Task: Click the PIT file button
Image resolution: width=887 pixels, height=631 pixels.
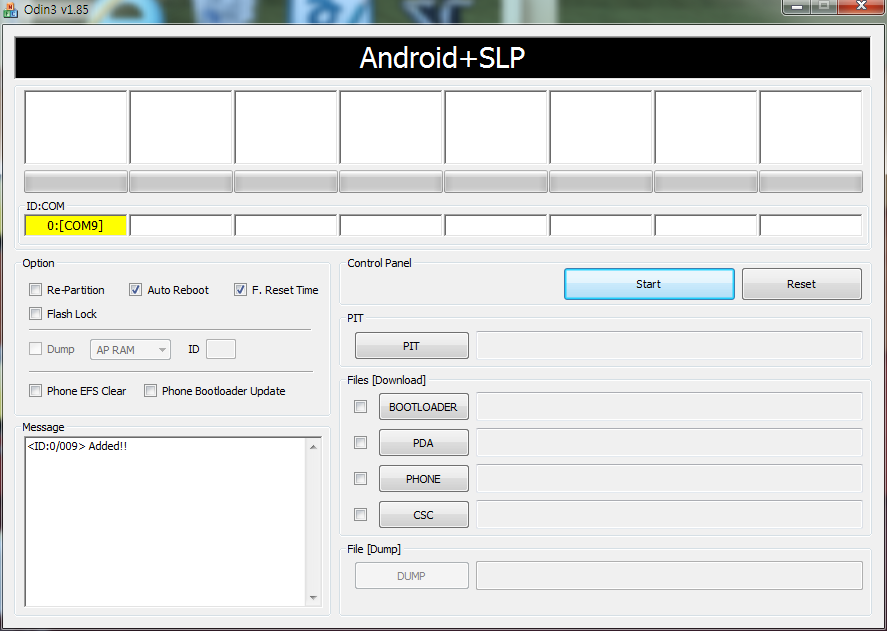Action: point(411,346)
